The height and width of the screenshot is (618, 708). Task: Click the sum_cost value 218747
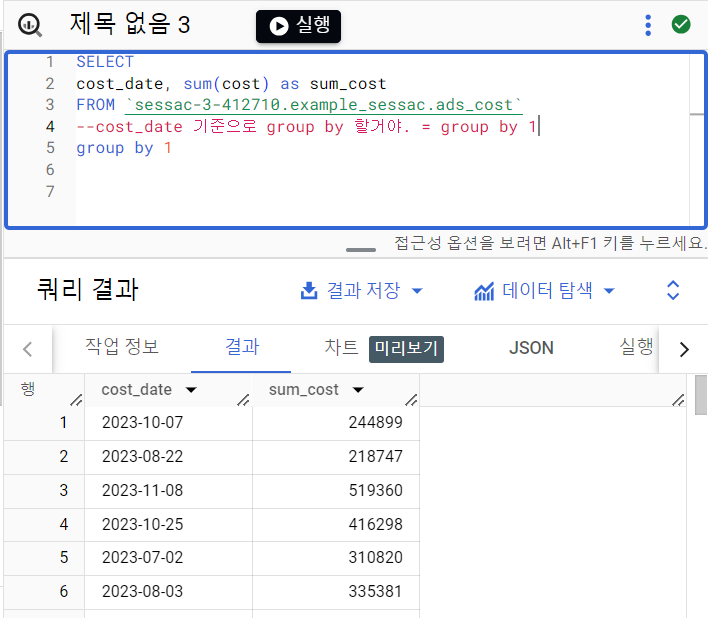[375, 456]
